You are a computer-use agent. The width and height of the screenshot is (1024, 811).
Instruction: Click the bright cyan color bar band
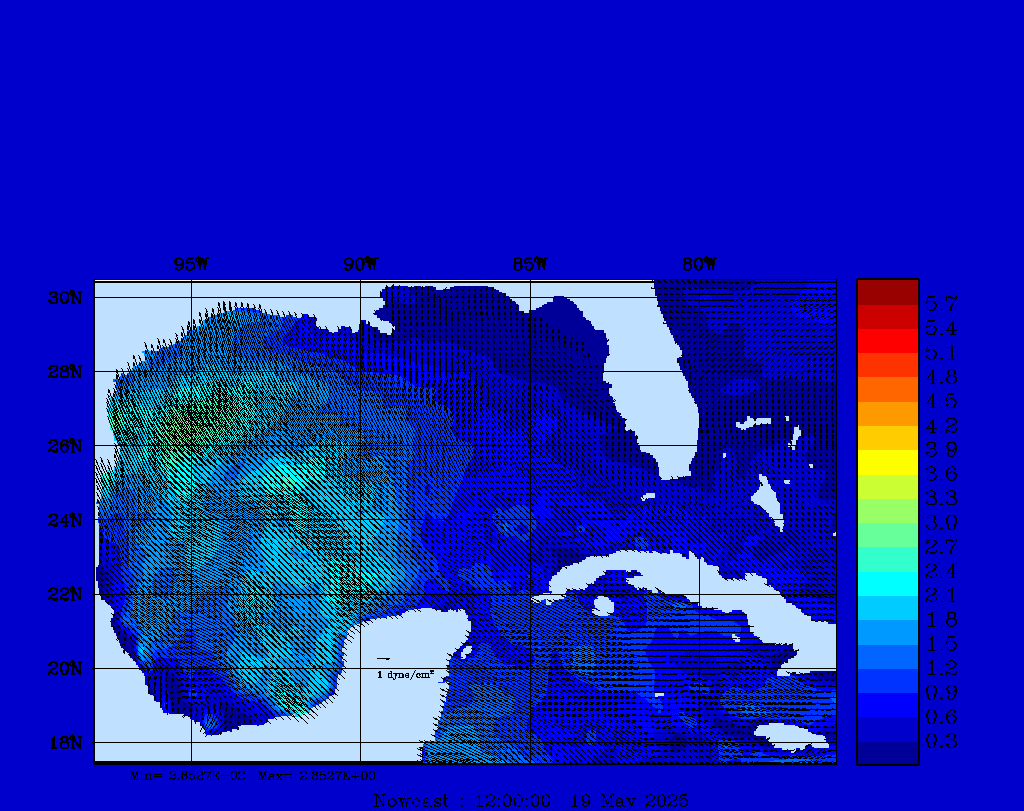click(887, 583)
